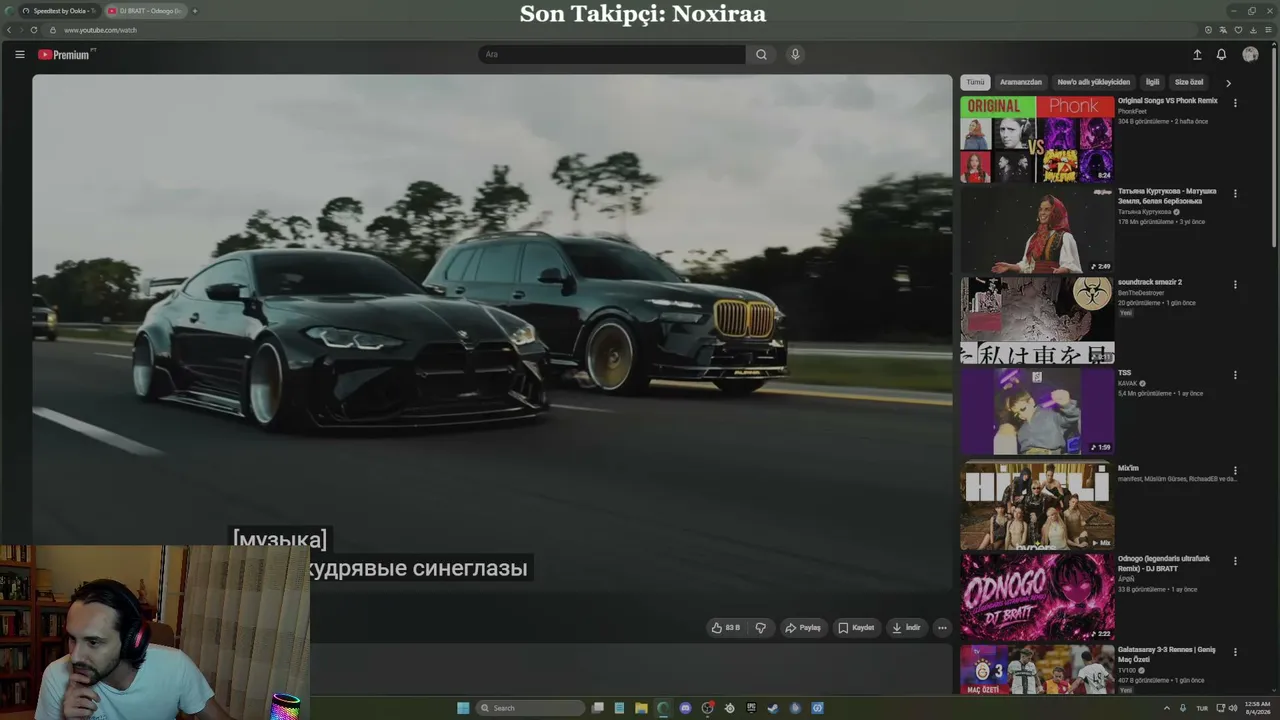Open more actions (three dots) under video
This screenshot has height=720, width=1280.
tap(942, 628)
